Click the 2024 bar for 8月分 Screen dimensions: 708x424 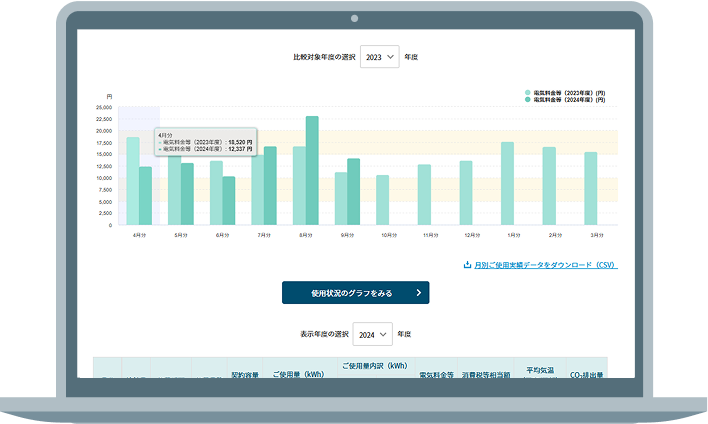tap(312, 170)
